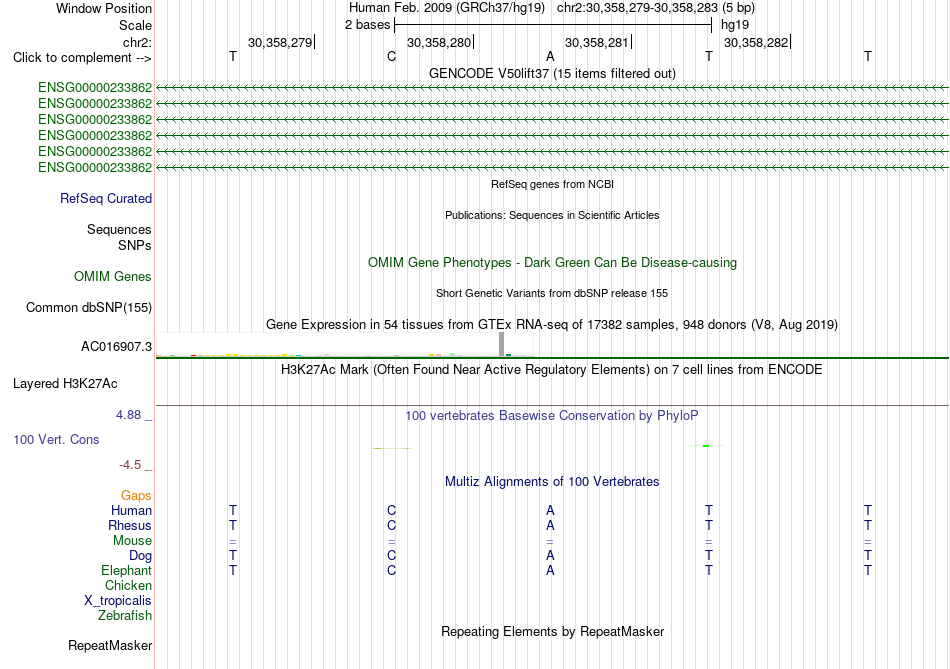The width and height of the screenshot is (950, 669).
Task: Click the chr2:30,358,279-30,358,283 (5 bp) position text
Action: coord(656,8)
